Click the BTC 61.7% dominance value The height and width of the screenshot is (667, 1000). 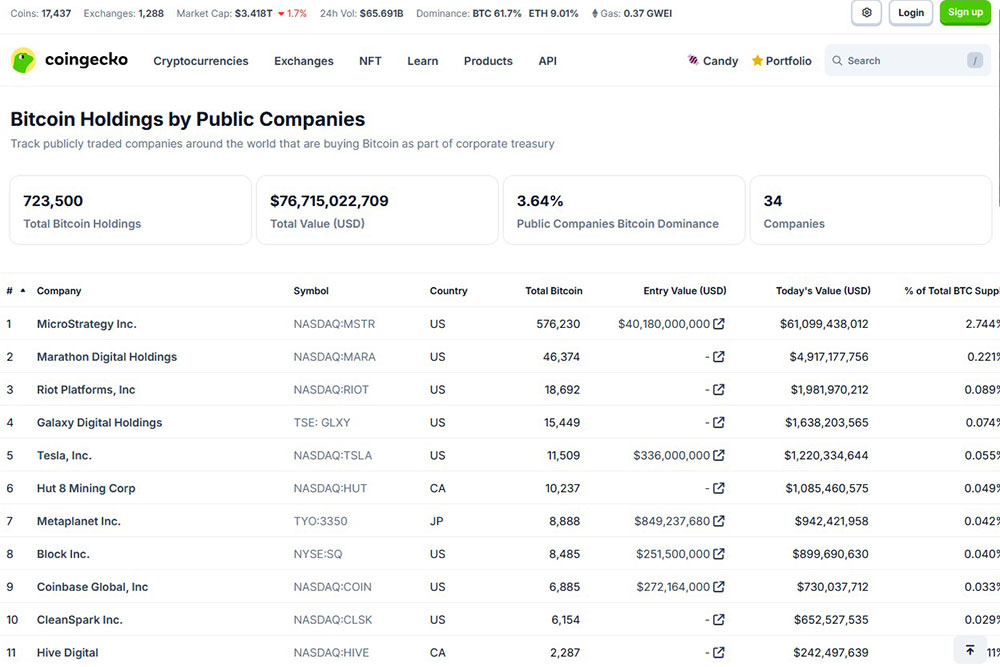pyautogui.click(x=497, y=13)
